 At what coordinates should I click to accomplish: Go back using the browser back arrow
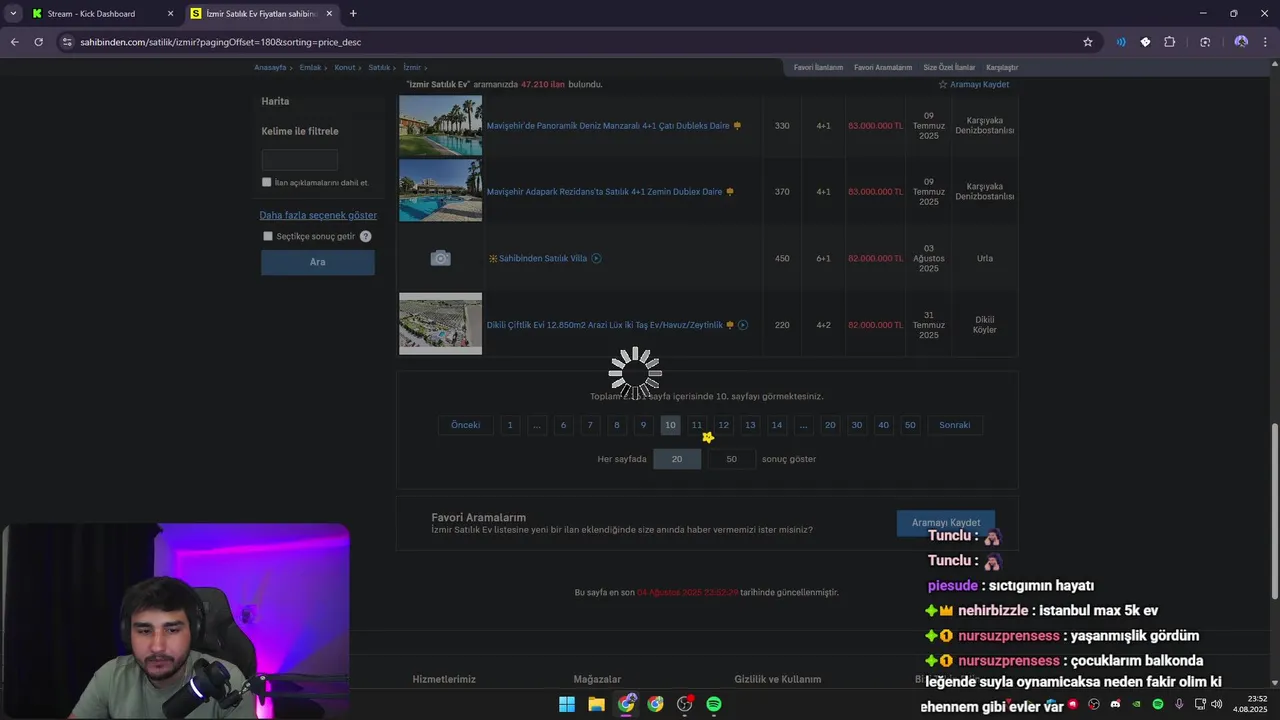click(14, 42)
